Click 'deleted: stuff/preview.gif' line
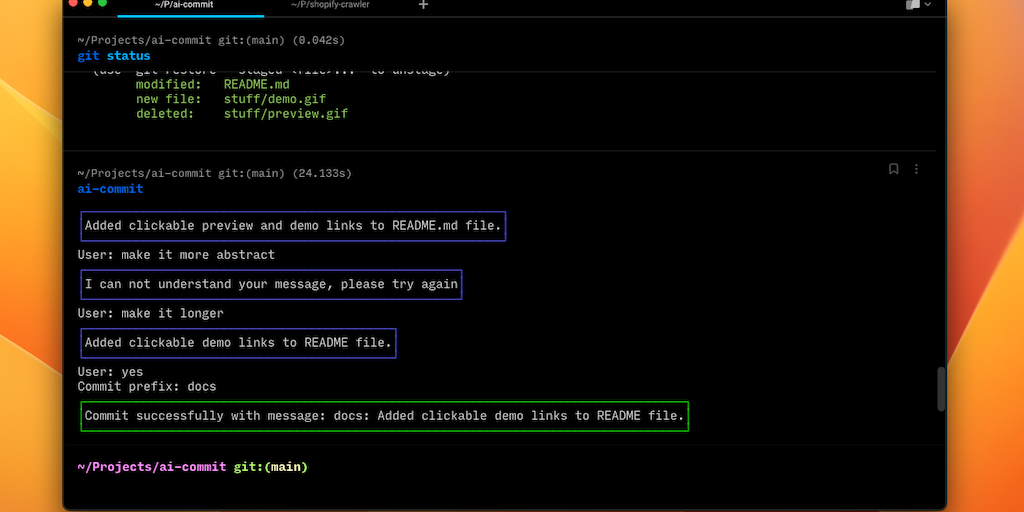Image resolution: width=1024 pixels, height=512 pixels. [x=242, y=114]
